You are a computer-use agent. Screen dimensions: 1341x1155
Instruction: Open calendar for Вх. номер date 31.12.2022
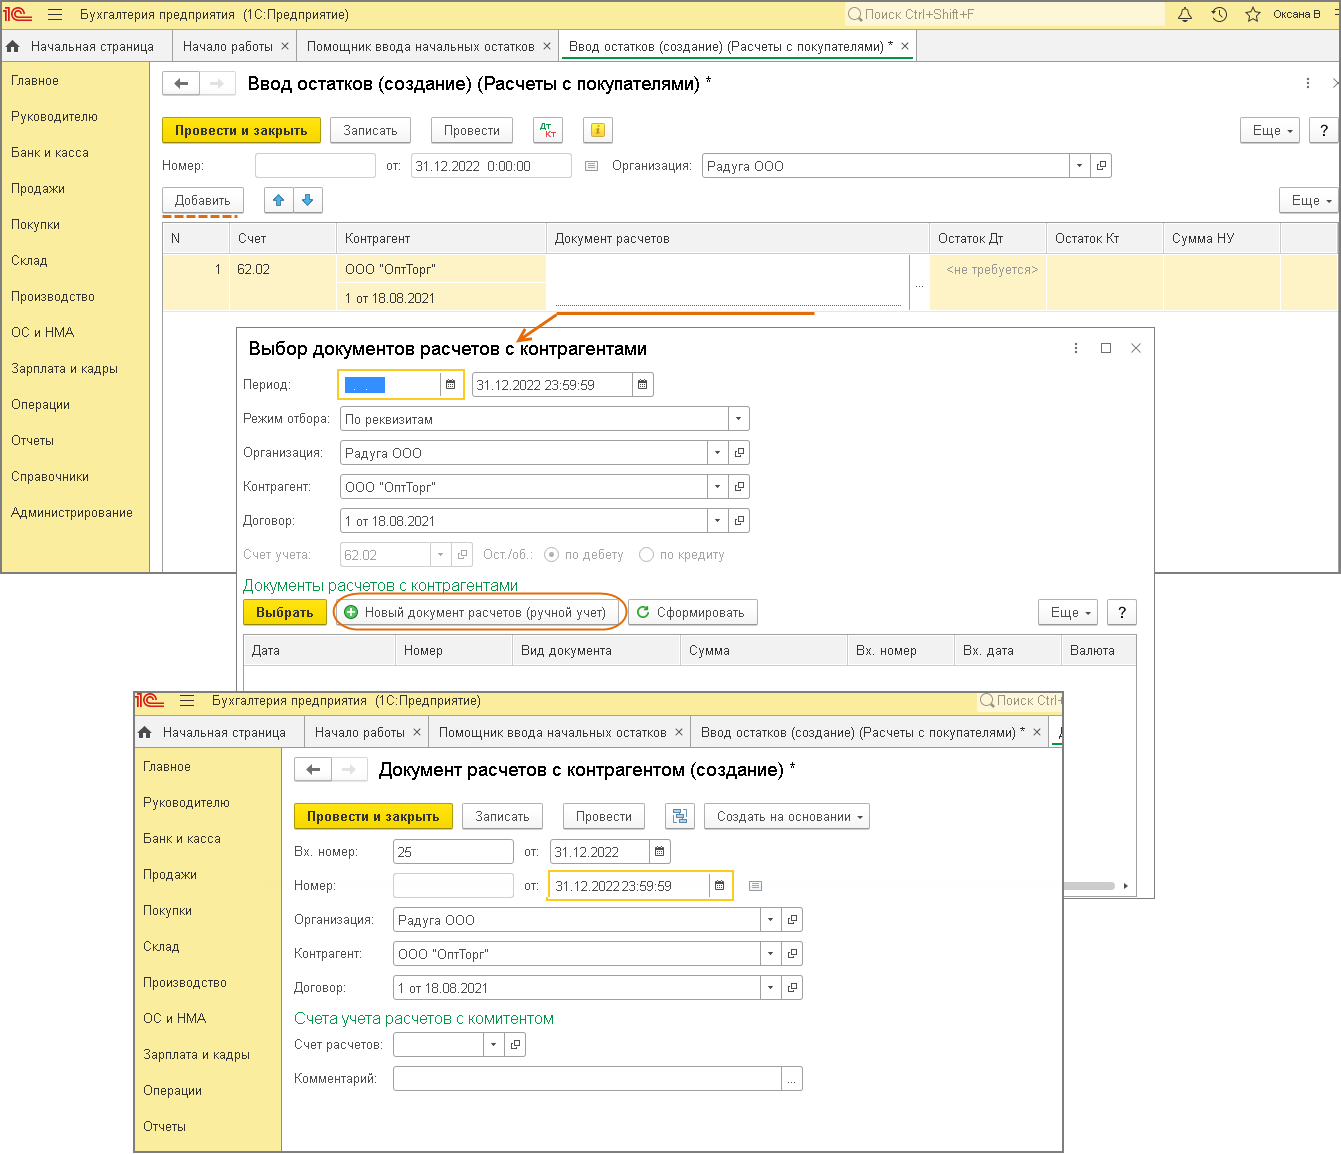tap(660, 852)
